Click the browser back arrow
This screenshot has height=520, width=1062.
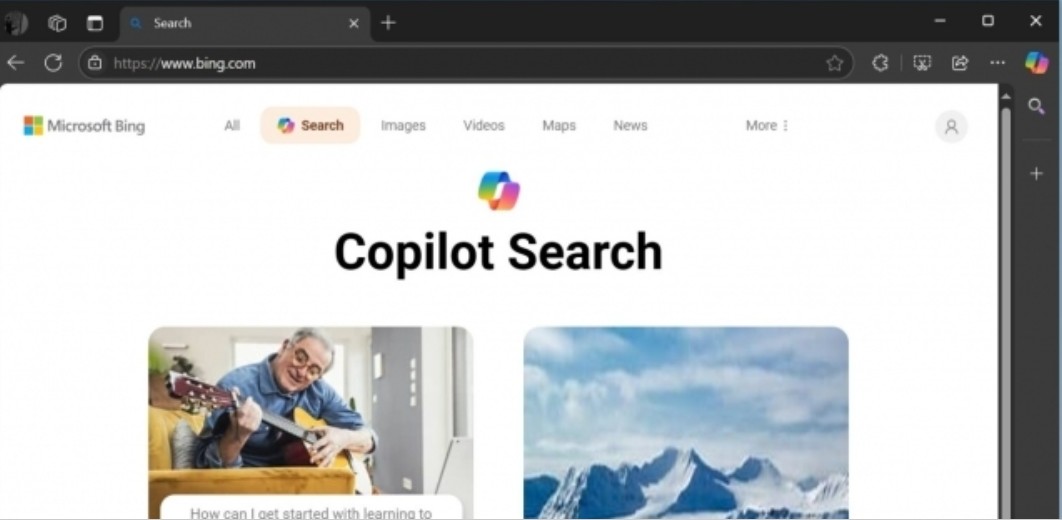[x=16, y=63]
